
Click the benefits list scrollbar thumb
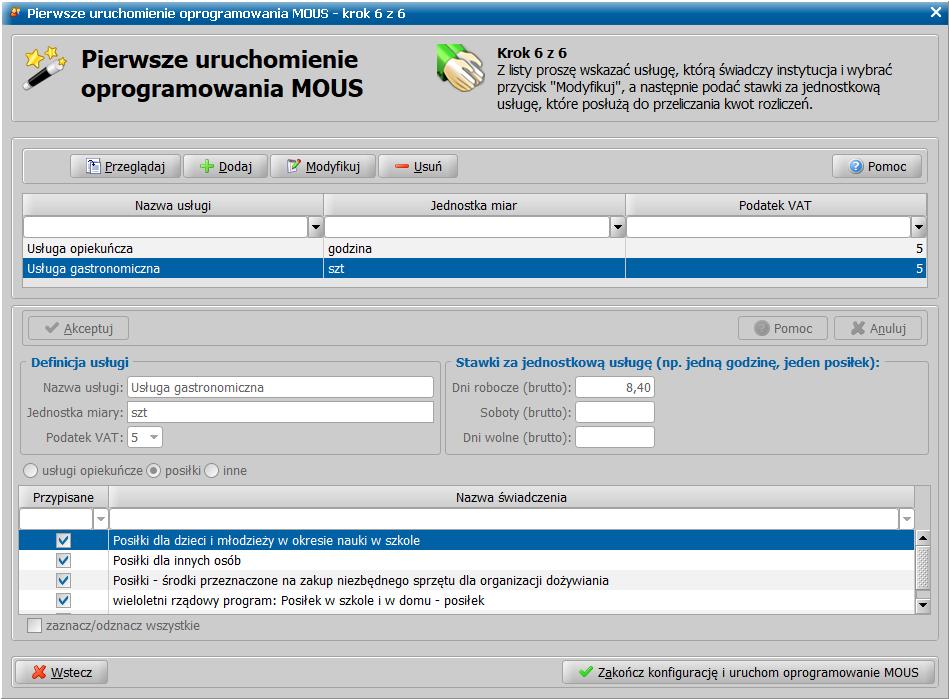tap(922, 568)
